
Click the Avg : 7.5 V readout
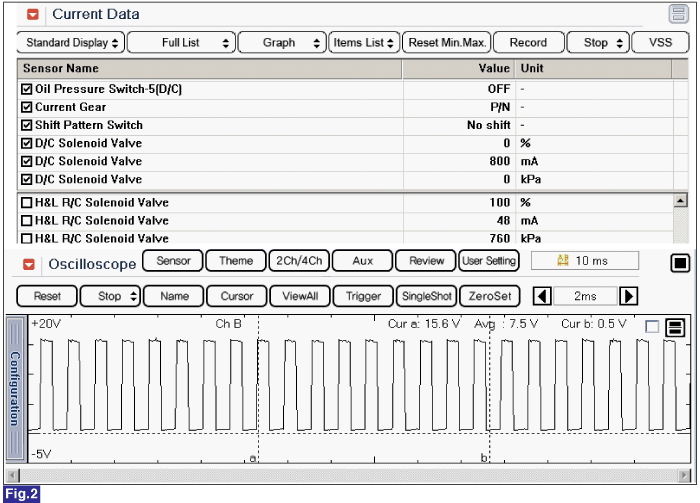pos(506,324)
